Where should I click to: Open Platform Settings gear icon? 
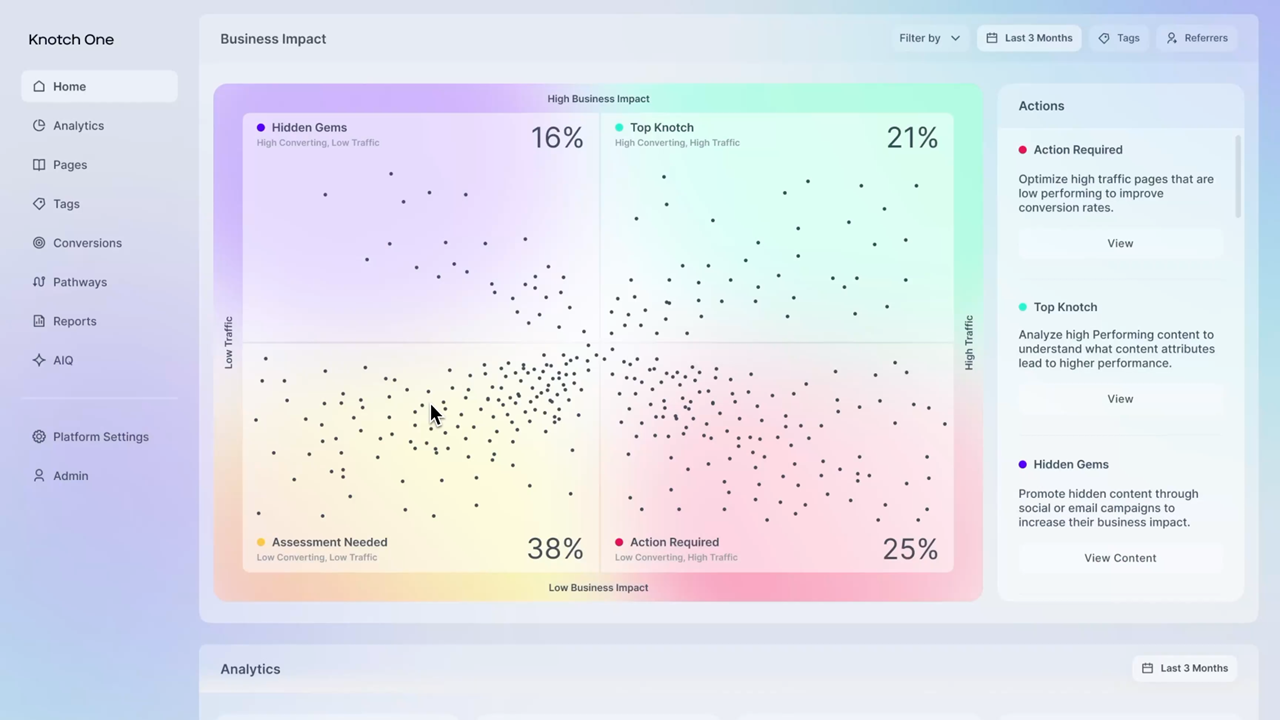pyautogui.click(x=39, y=437)
